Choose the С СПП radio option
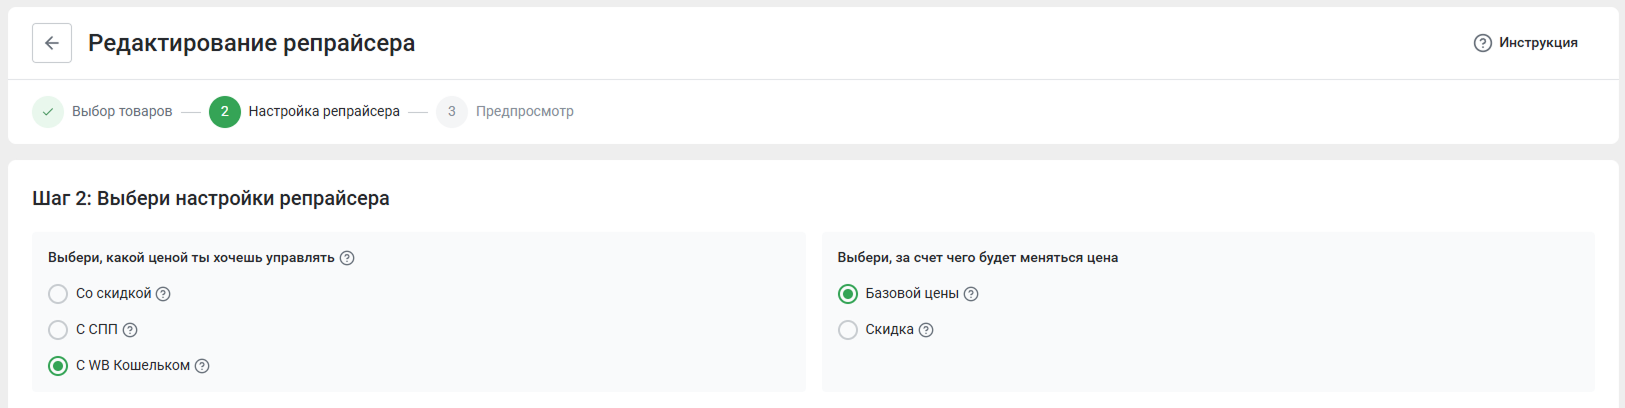The width and height of the screenshot is (1625, 408). [x=58, y=330]
